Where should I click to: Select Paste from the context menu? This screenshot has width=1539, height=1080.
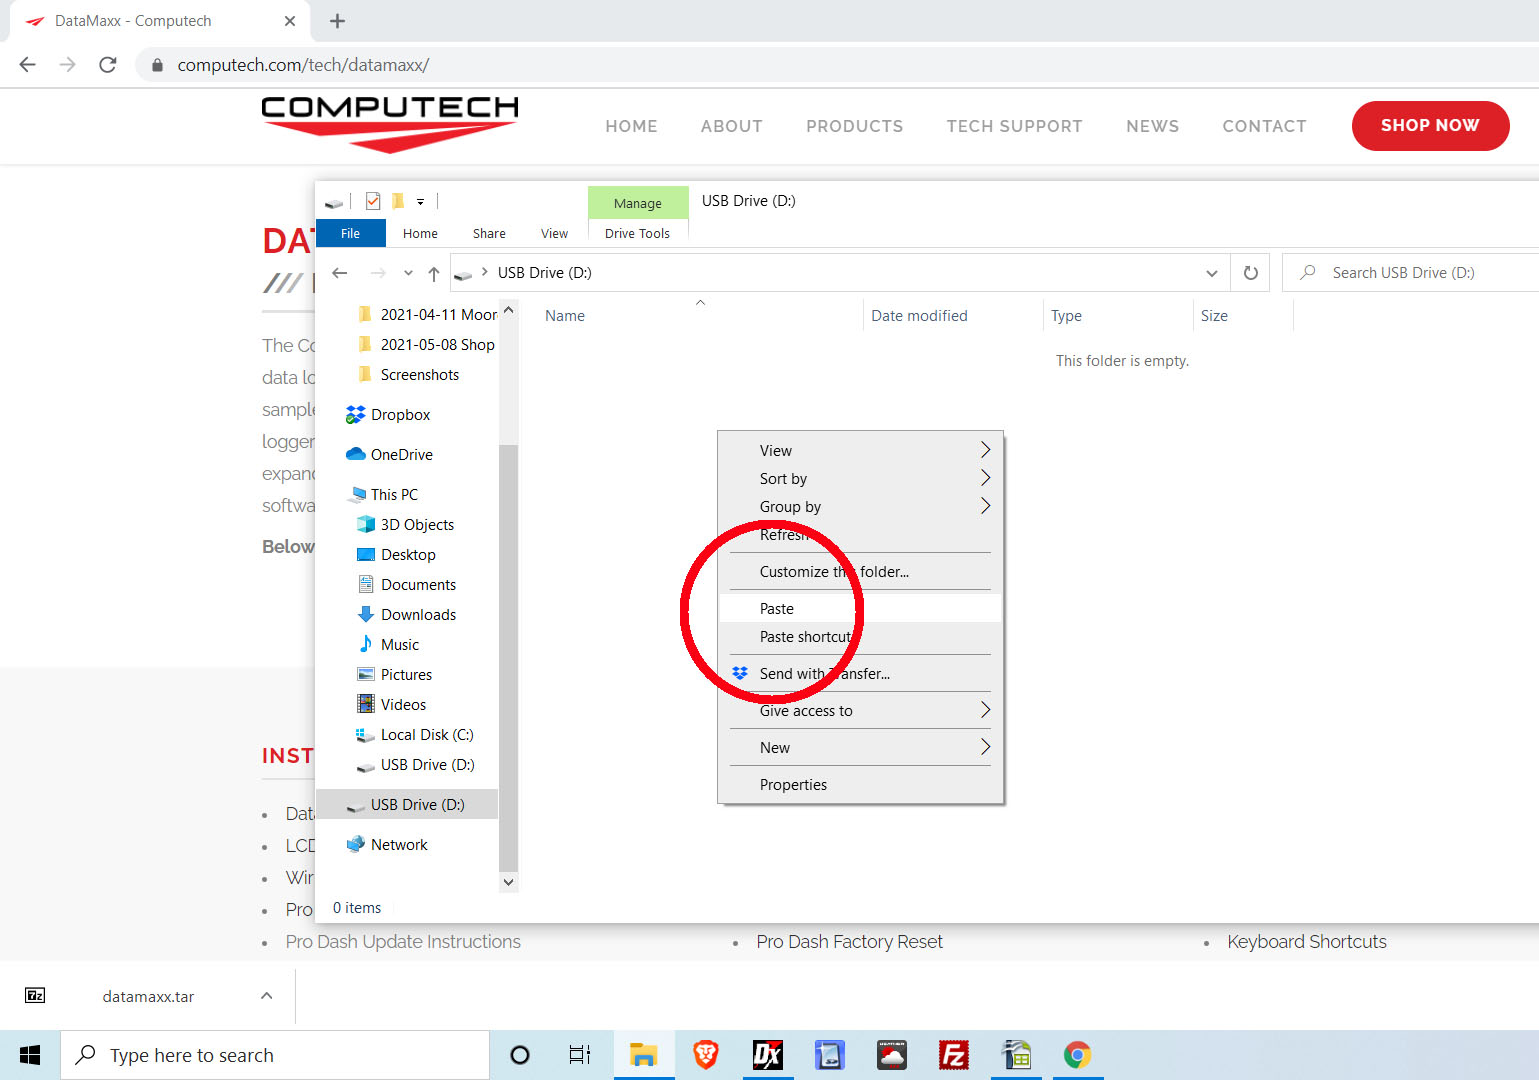click(776, 608)
